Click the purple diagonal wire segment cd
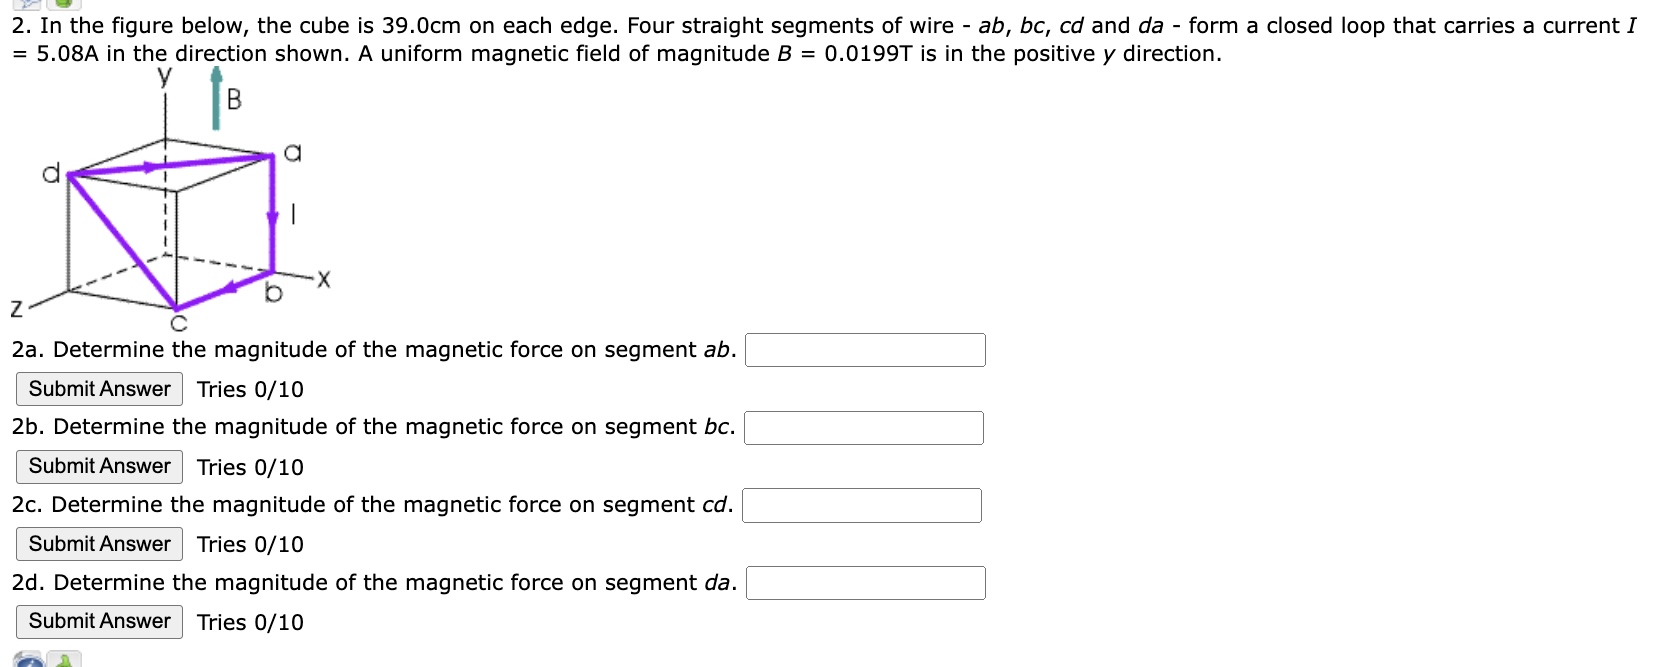The height and width of the screenshot is (667, 1663). click(123, 241)
